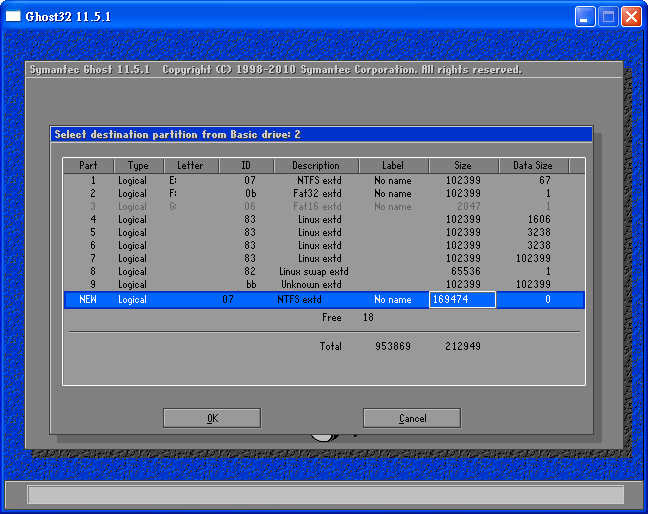Click the E: drive letter cell
This screenshot has height=514, width=648.
click(173, 181)
